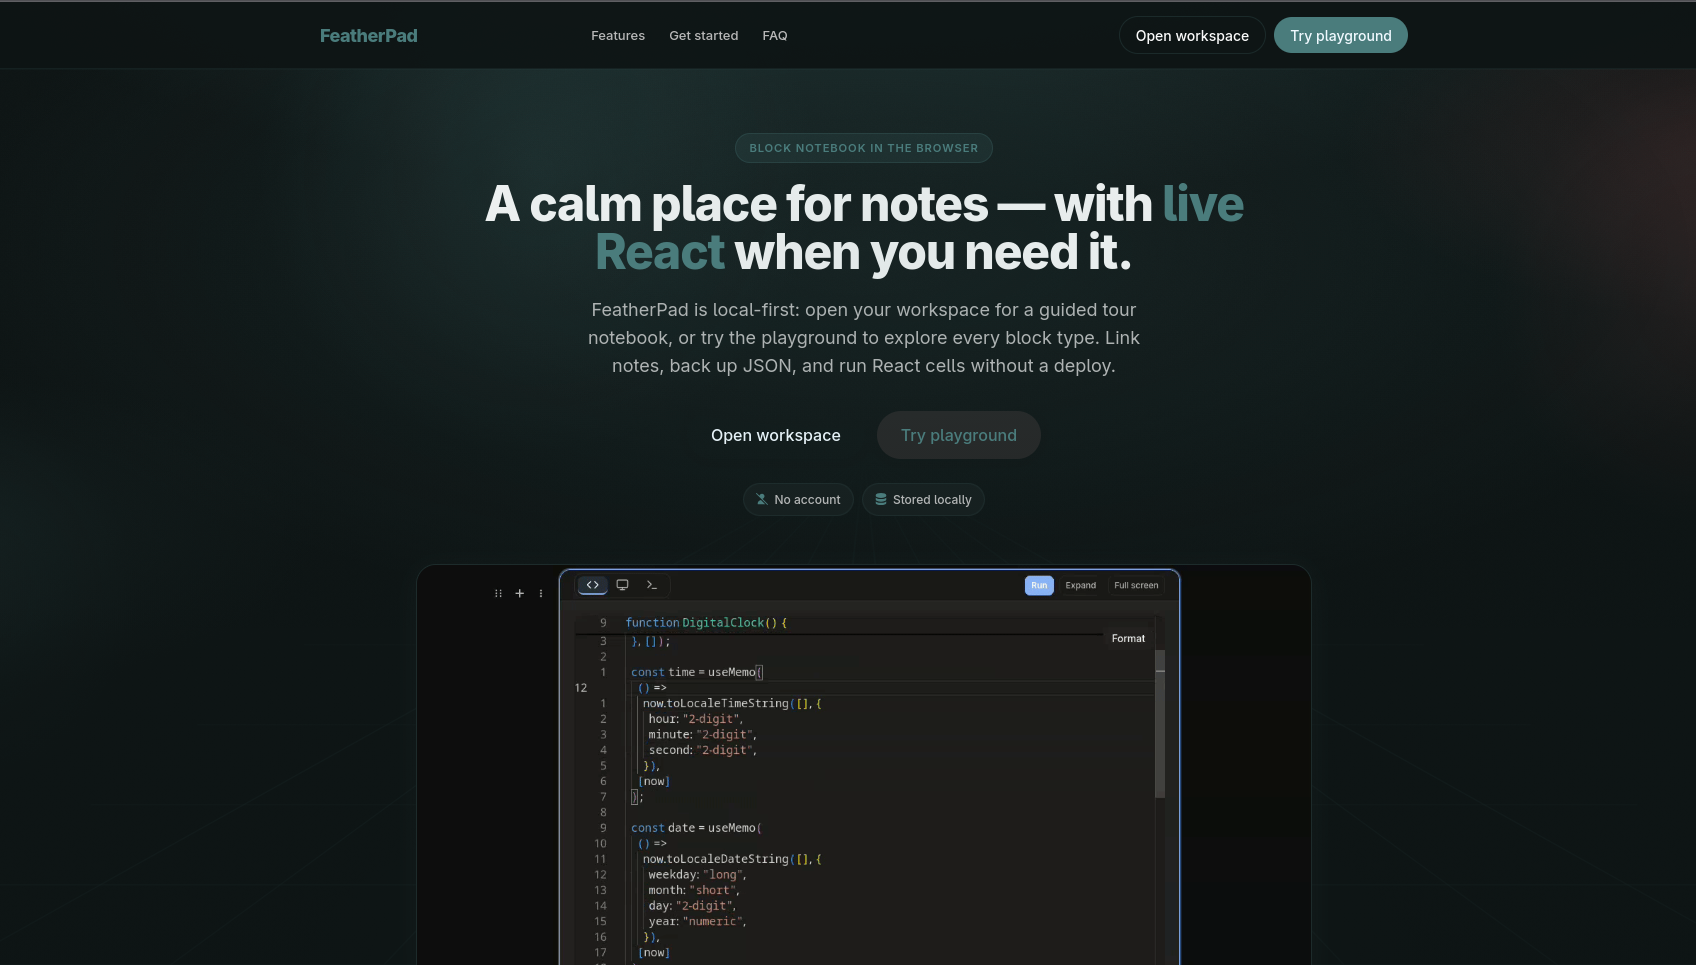This screenshot has width=1696, height=965.
Task: Click the code editor vertical scrollbar
Action: (1160, 724)
